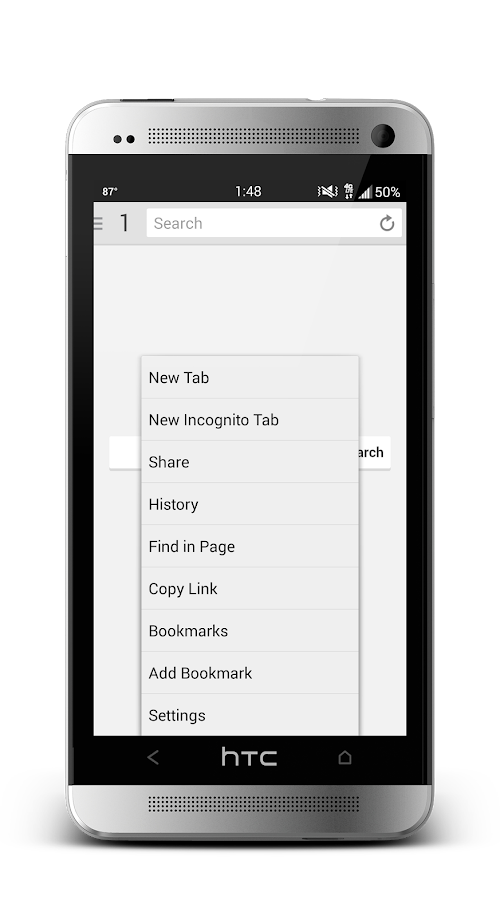The height and width of the screenshot is (916, 500).
Task: Open Bookmarks from the menu
Action: click(x=250, y=631)
